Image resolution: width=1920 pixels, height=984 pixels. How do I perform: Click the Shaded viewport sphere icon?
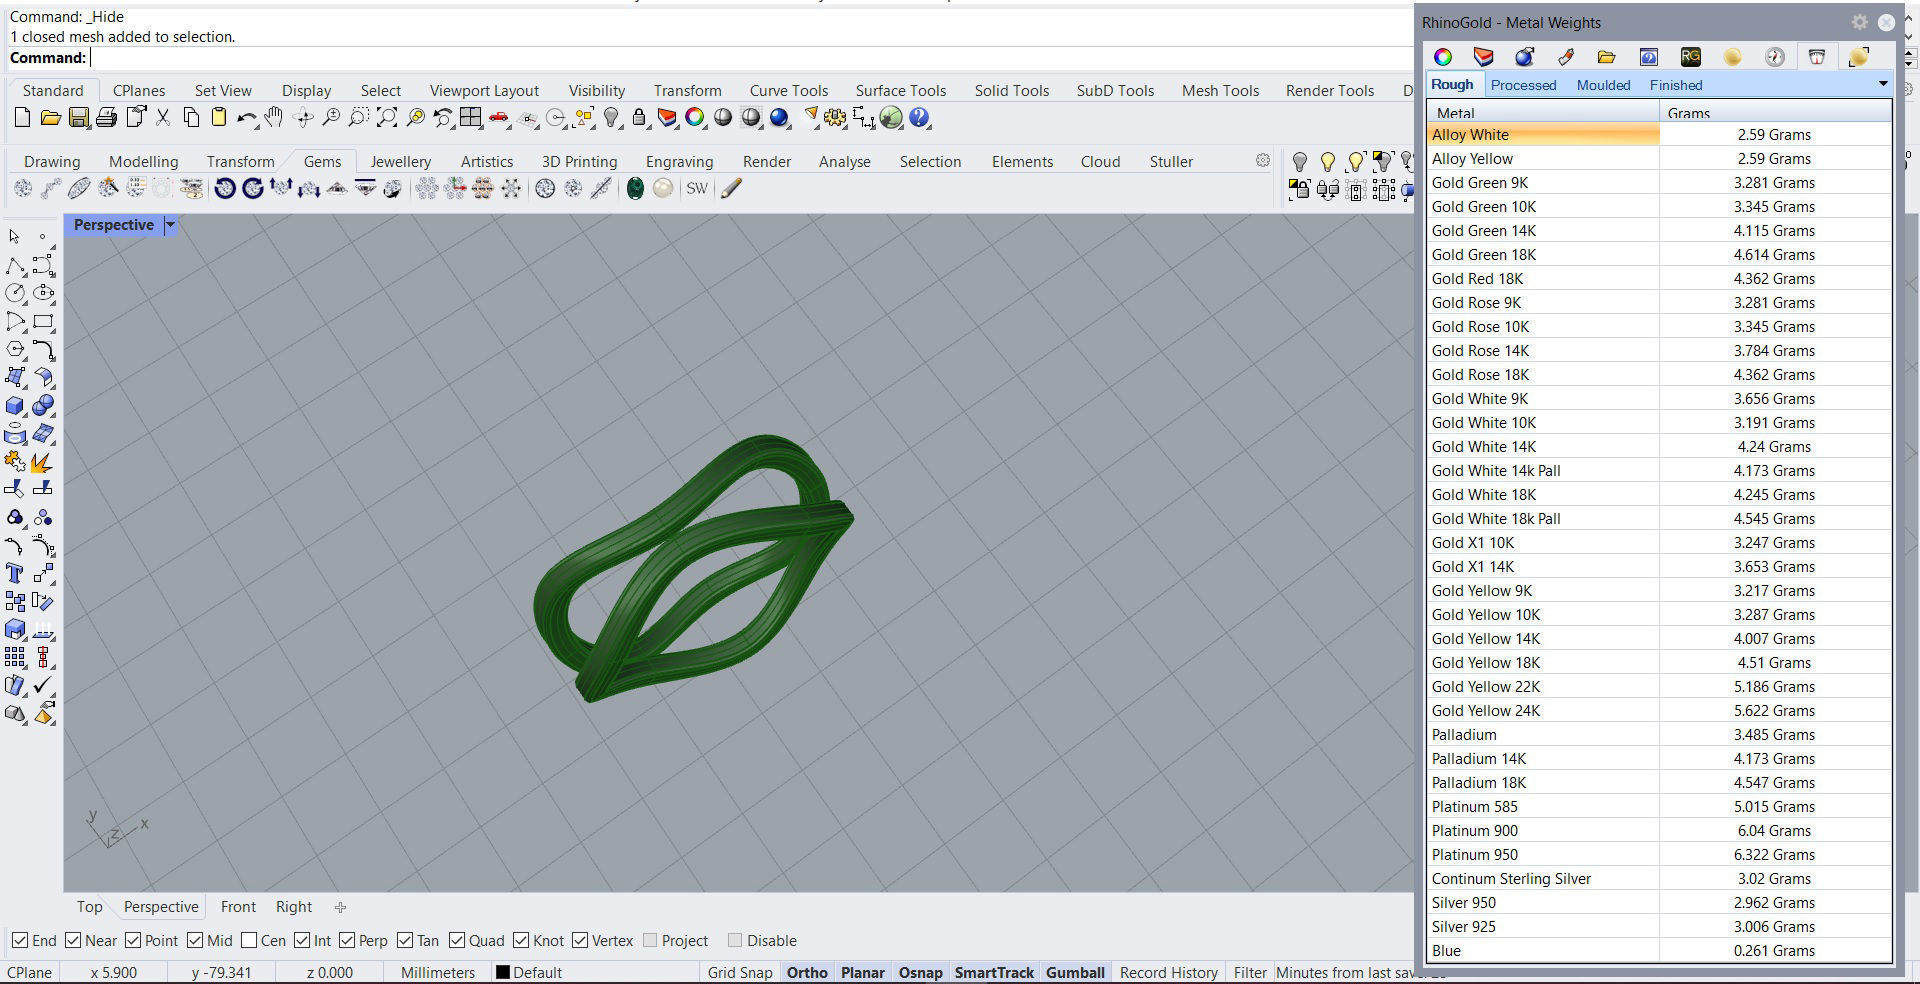722,118
